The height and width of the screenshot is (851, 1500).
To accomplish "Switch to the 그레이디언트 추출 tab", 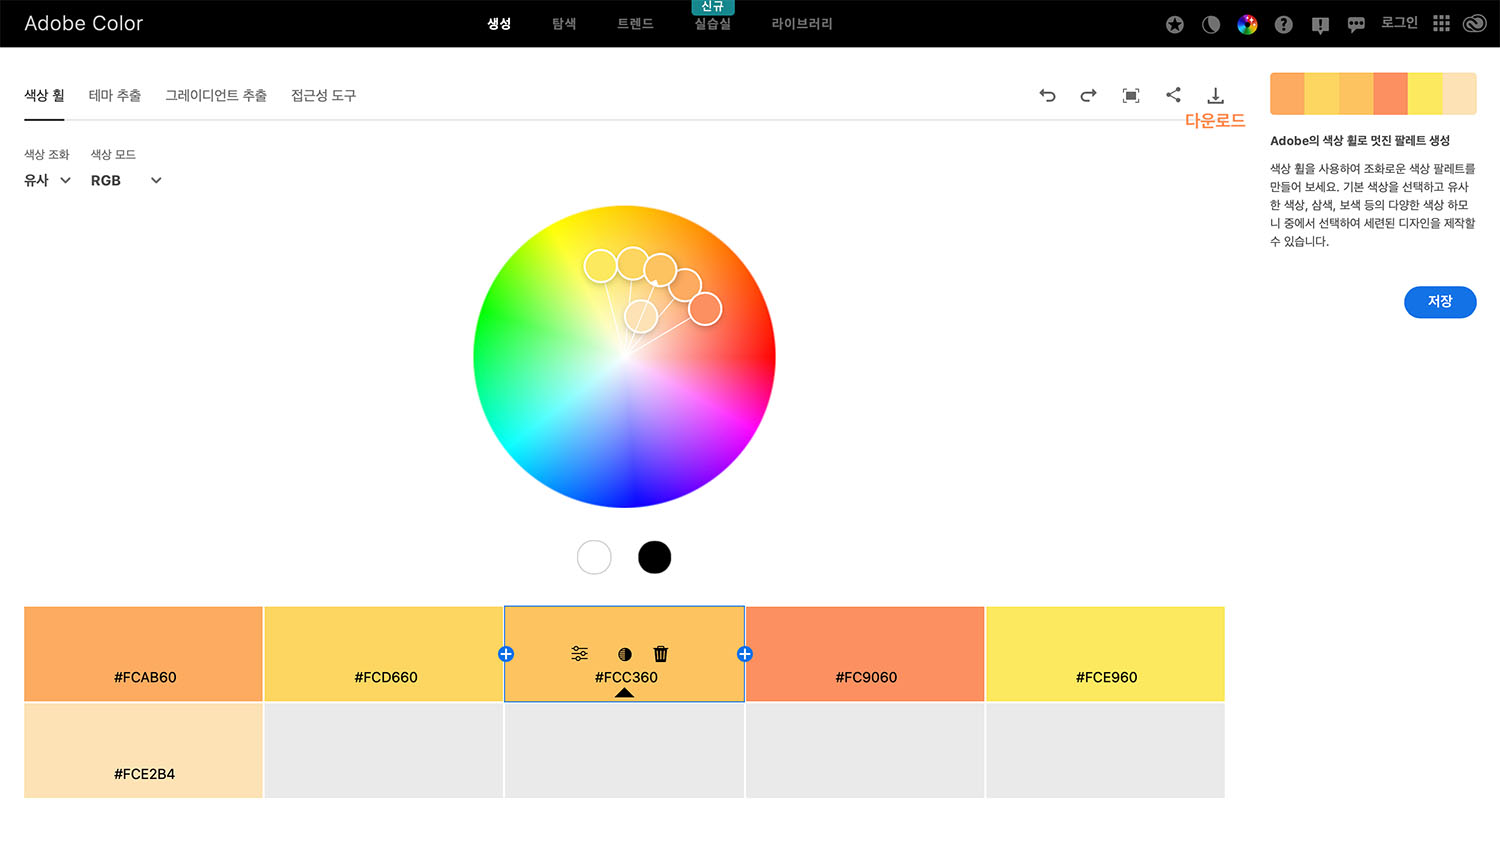I will point(216,96).
